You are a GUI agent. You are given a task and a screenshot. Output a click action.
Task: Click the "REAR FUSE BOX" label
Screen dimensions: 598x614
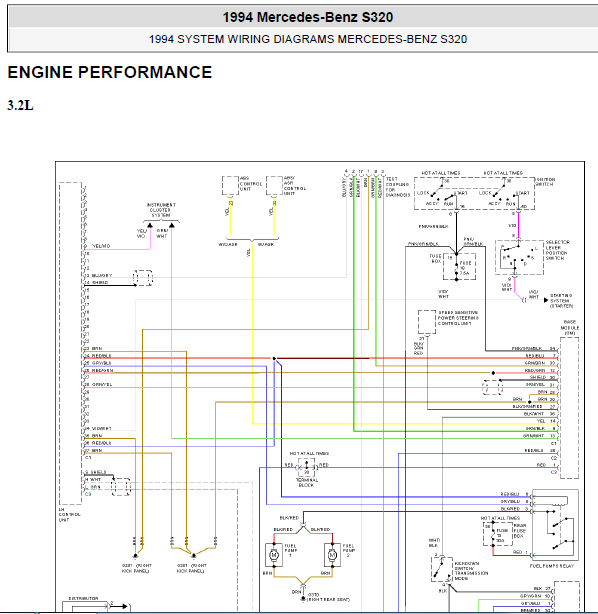coord(520,531)
